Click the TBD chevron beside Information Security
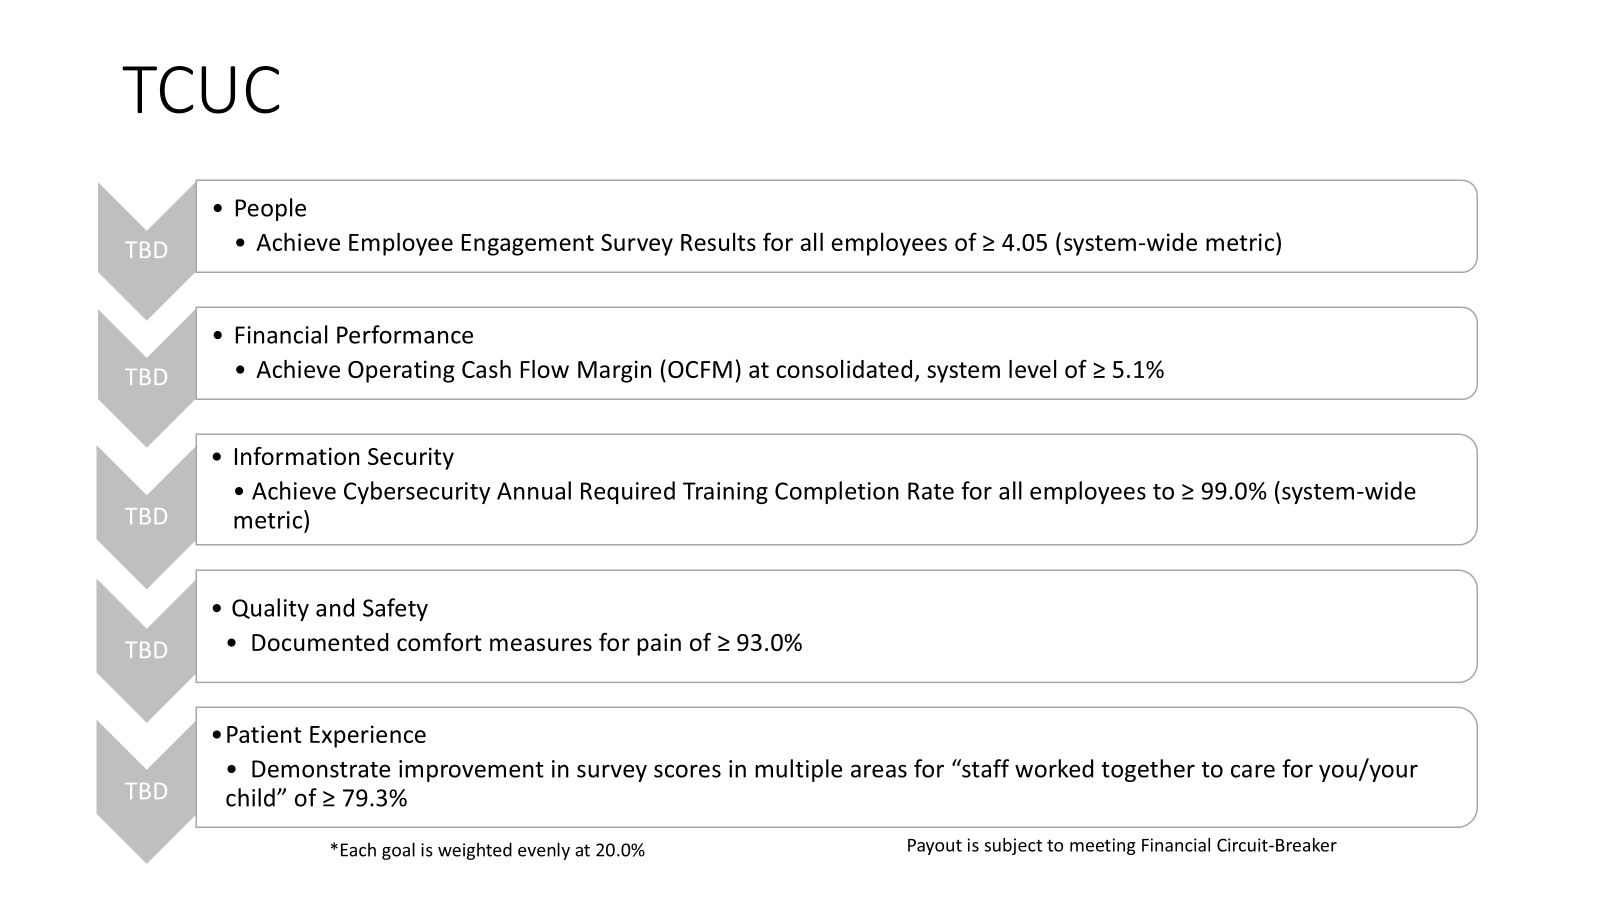Image resolution: width=1600 pixels, height=900 pixels. point(146,516)
